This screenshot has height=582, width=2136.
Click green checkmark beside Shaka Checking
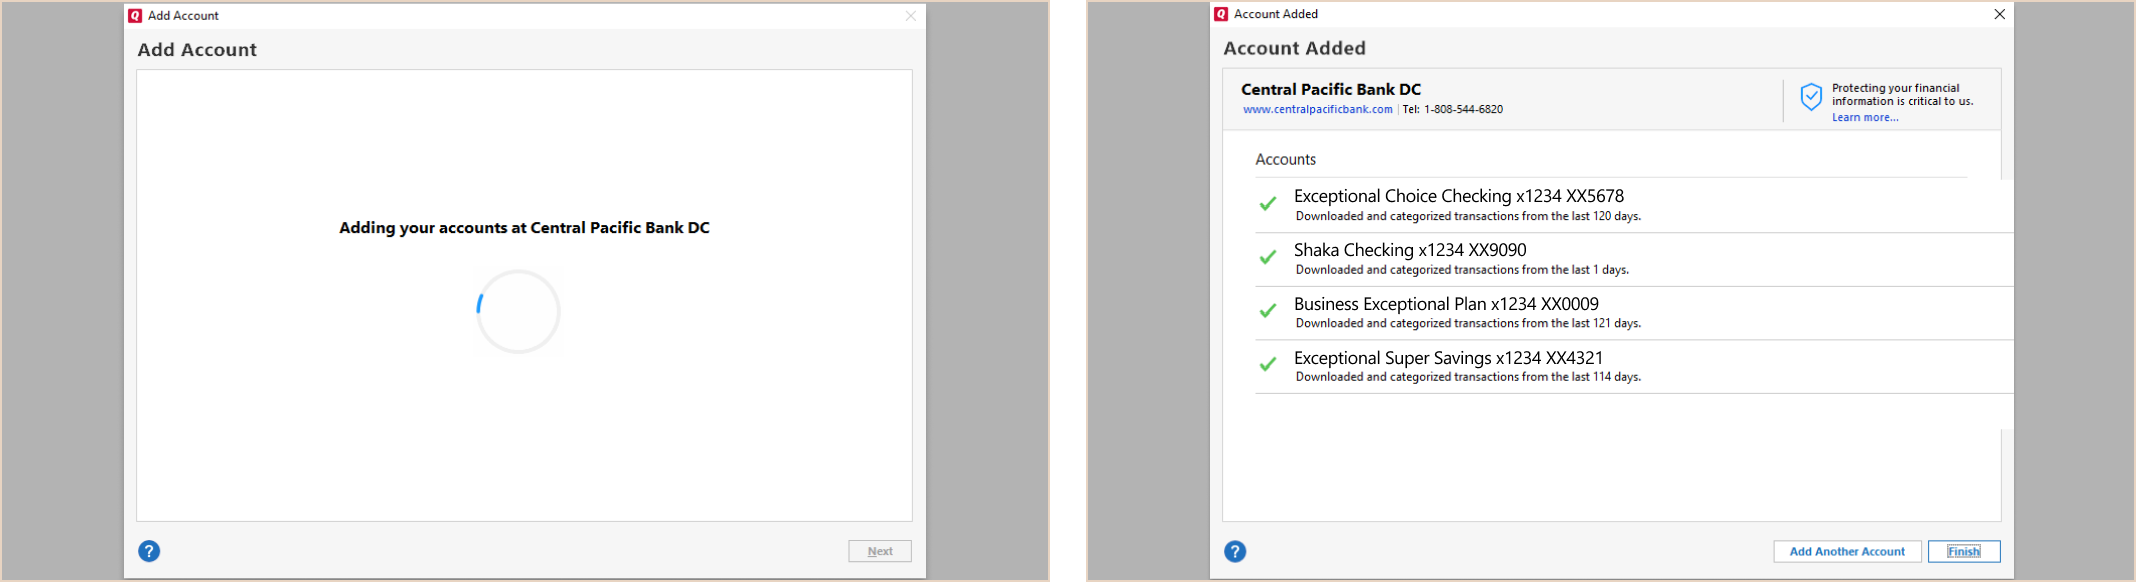pyautogui.click(x=1268, y=257)
